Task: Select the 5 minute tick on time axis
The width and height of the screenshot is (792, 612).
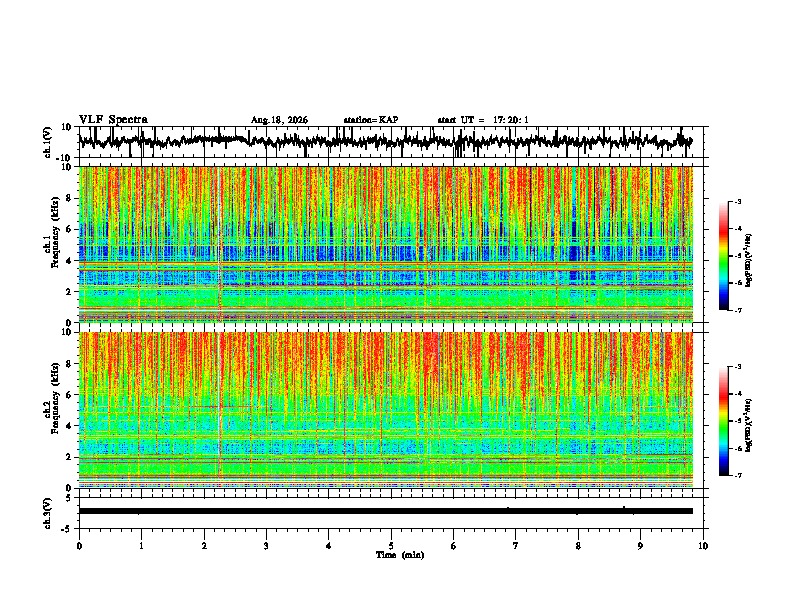Action: (x=391, y=546)
